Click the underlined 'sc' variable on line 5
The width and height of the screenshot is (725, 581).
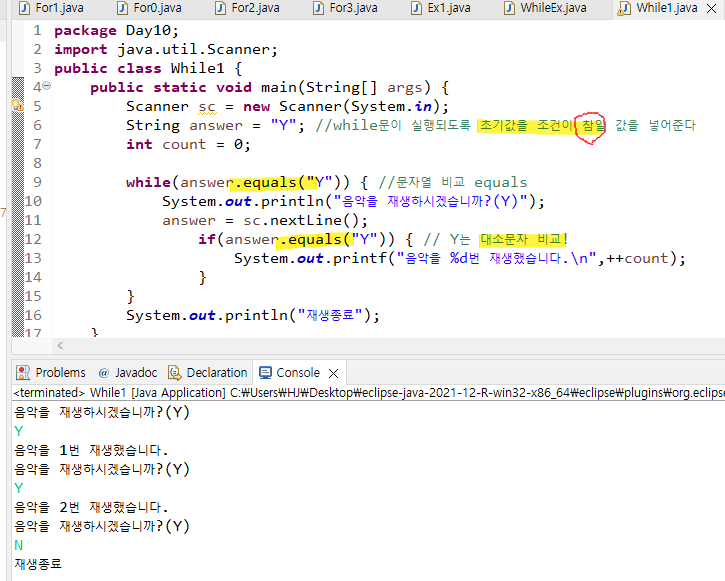pyautogui.click(x=207, y=107)
